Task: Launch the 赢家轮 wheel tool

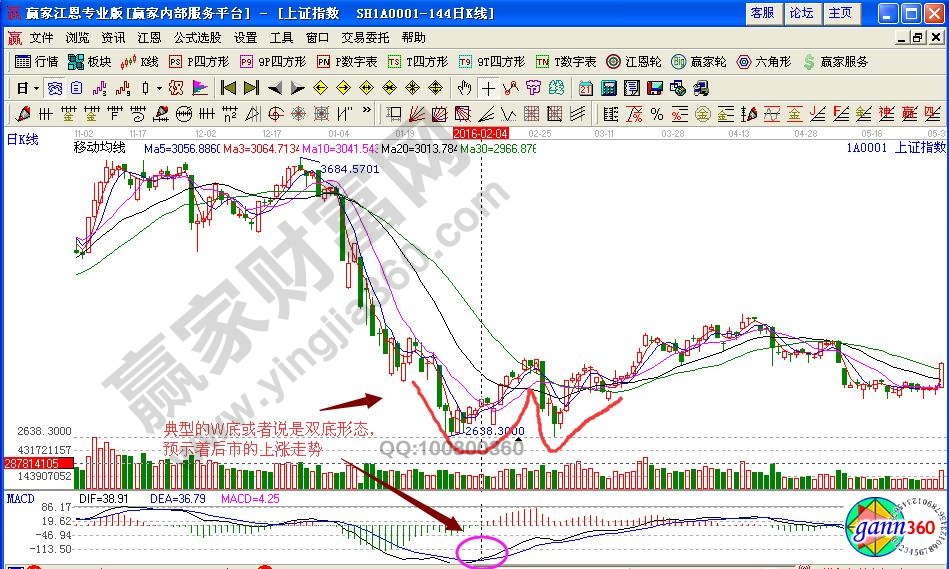Action: pos(699,62)
